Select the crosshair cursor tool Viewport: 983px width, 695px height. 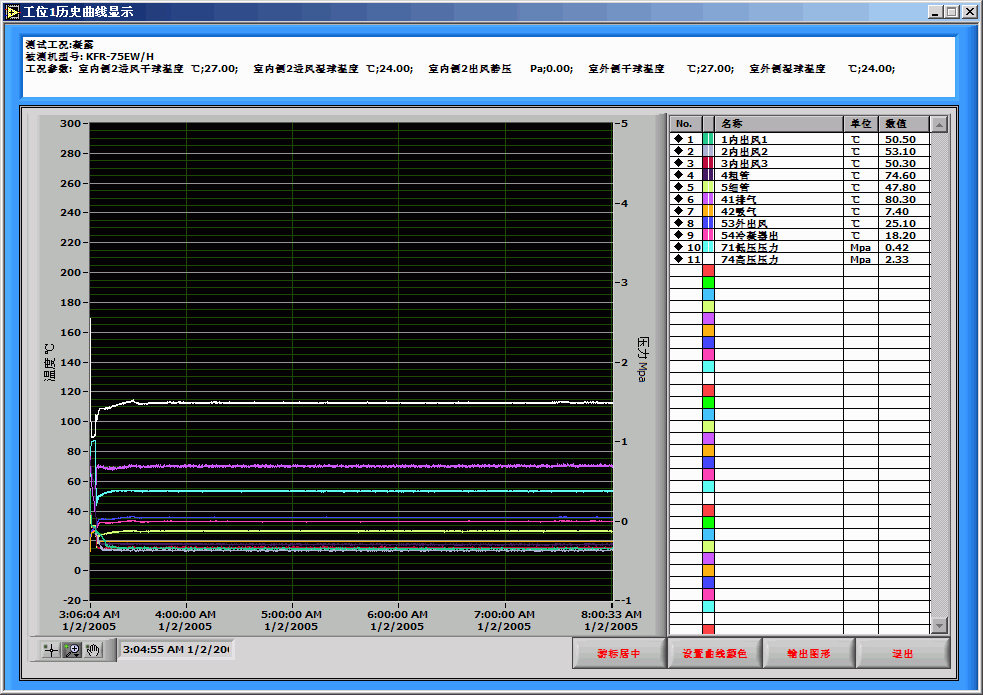[51, 650]
